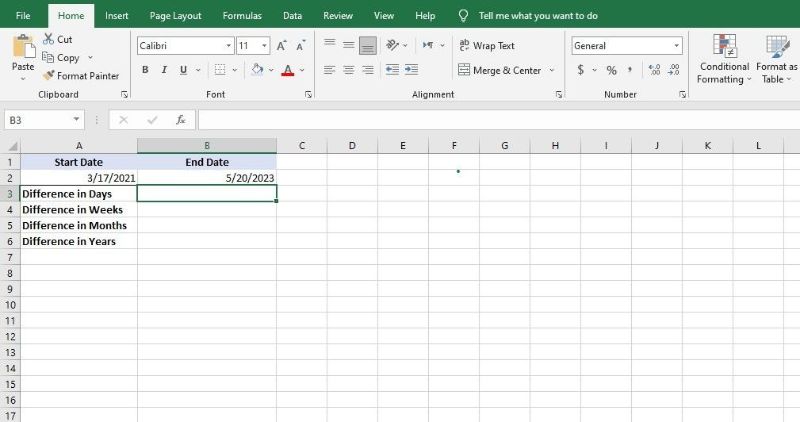This screenshot has width=800, height=422.
Task: Click the Format as Table button
Action: click(777, 60)
